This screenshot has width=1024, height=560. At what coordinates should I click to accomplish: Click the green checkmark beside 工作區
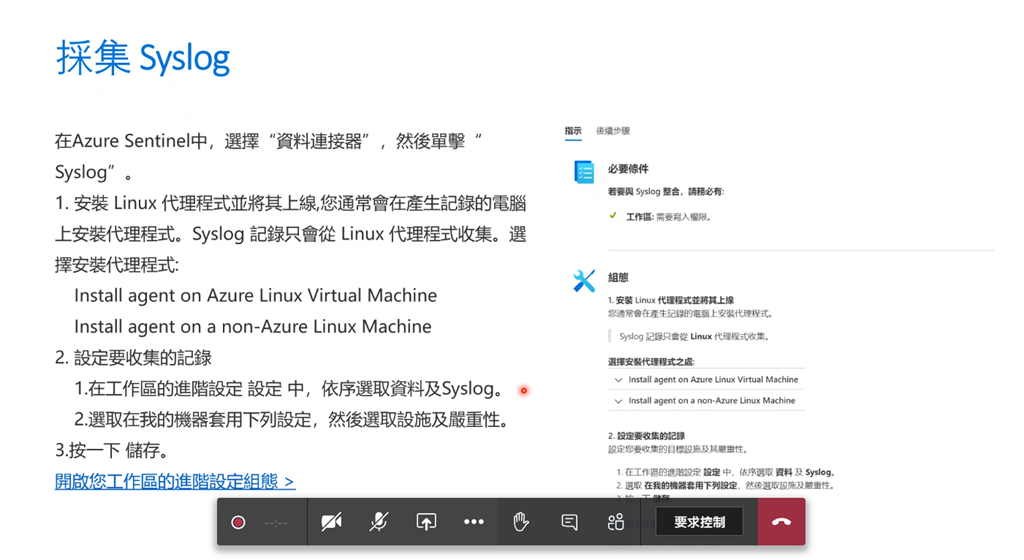click(x=613, y=215)
